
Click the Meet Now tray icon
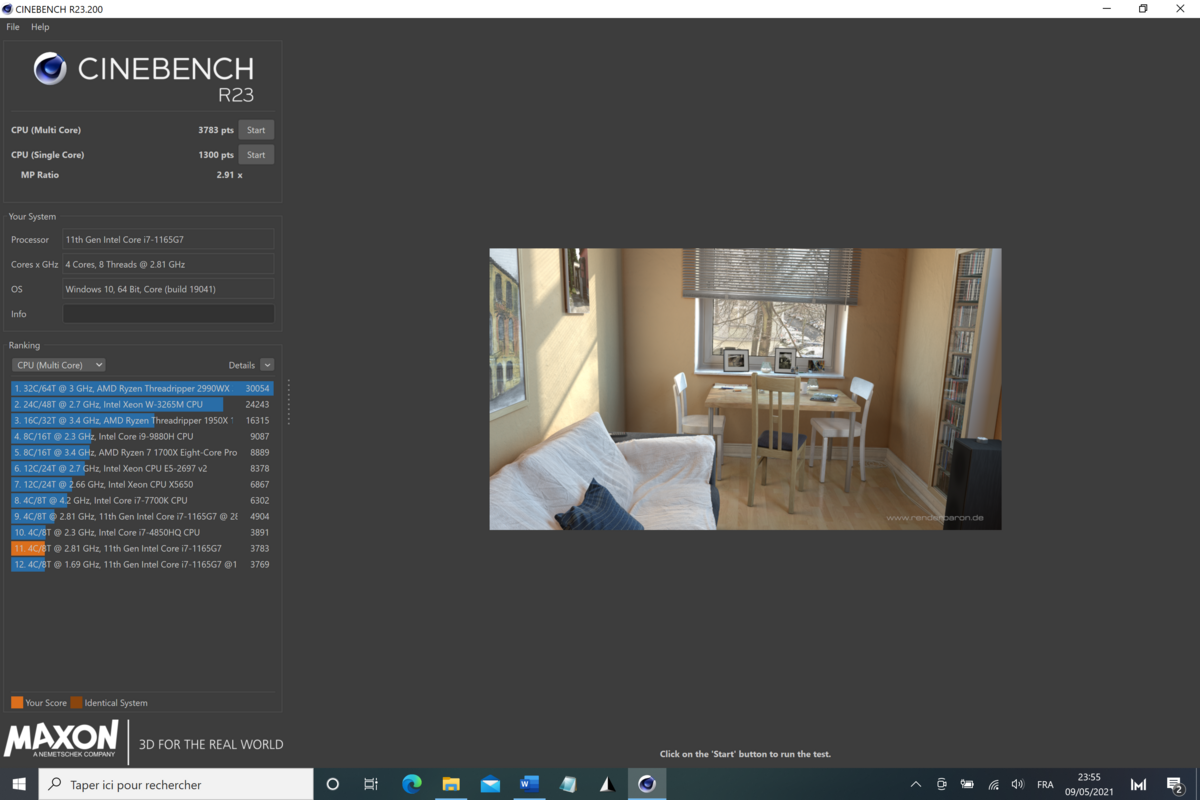pos(942,785)
